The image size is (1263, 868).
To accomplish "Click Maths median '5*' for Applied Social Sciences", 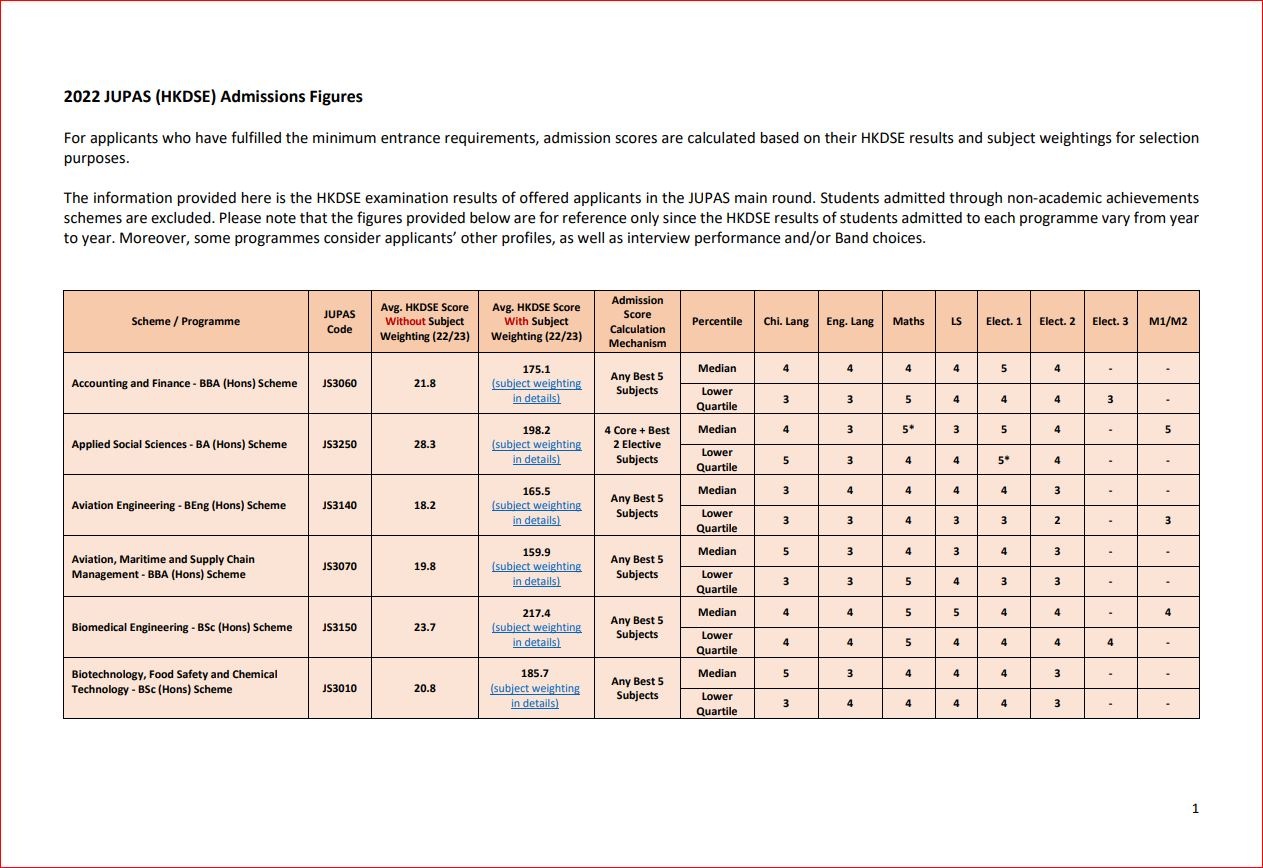I will [x=908, y=429].
